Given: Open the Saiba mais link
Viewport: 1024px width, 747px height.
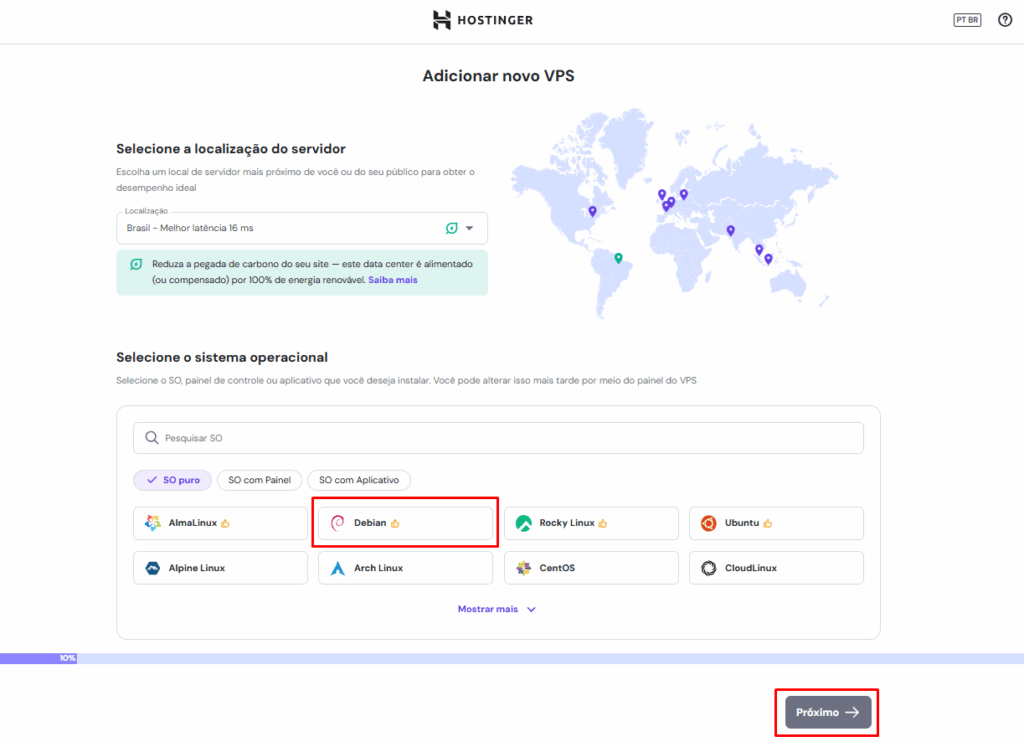Looking at the screenshot, I should tap(392, 280).
